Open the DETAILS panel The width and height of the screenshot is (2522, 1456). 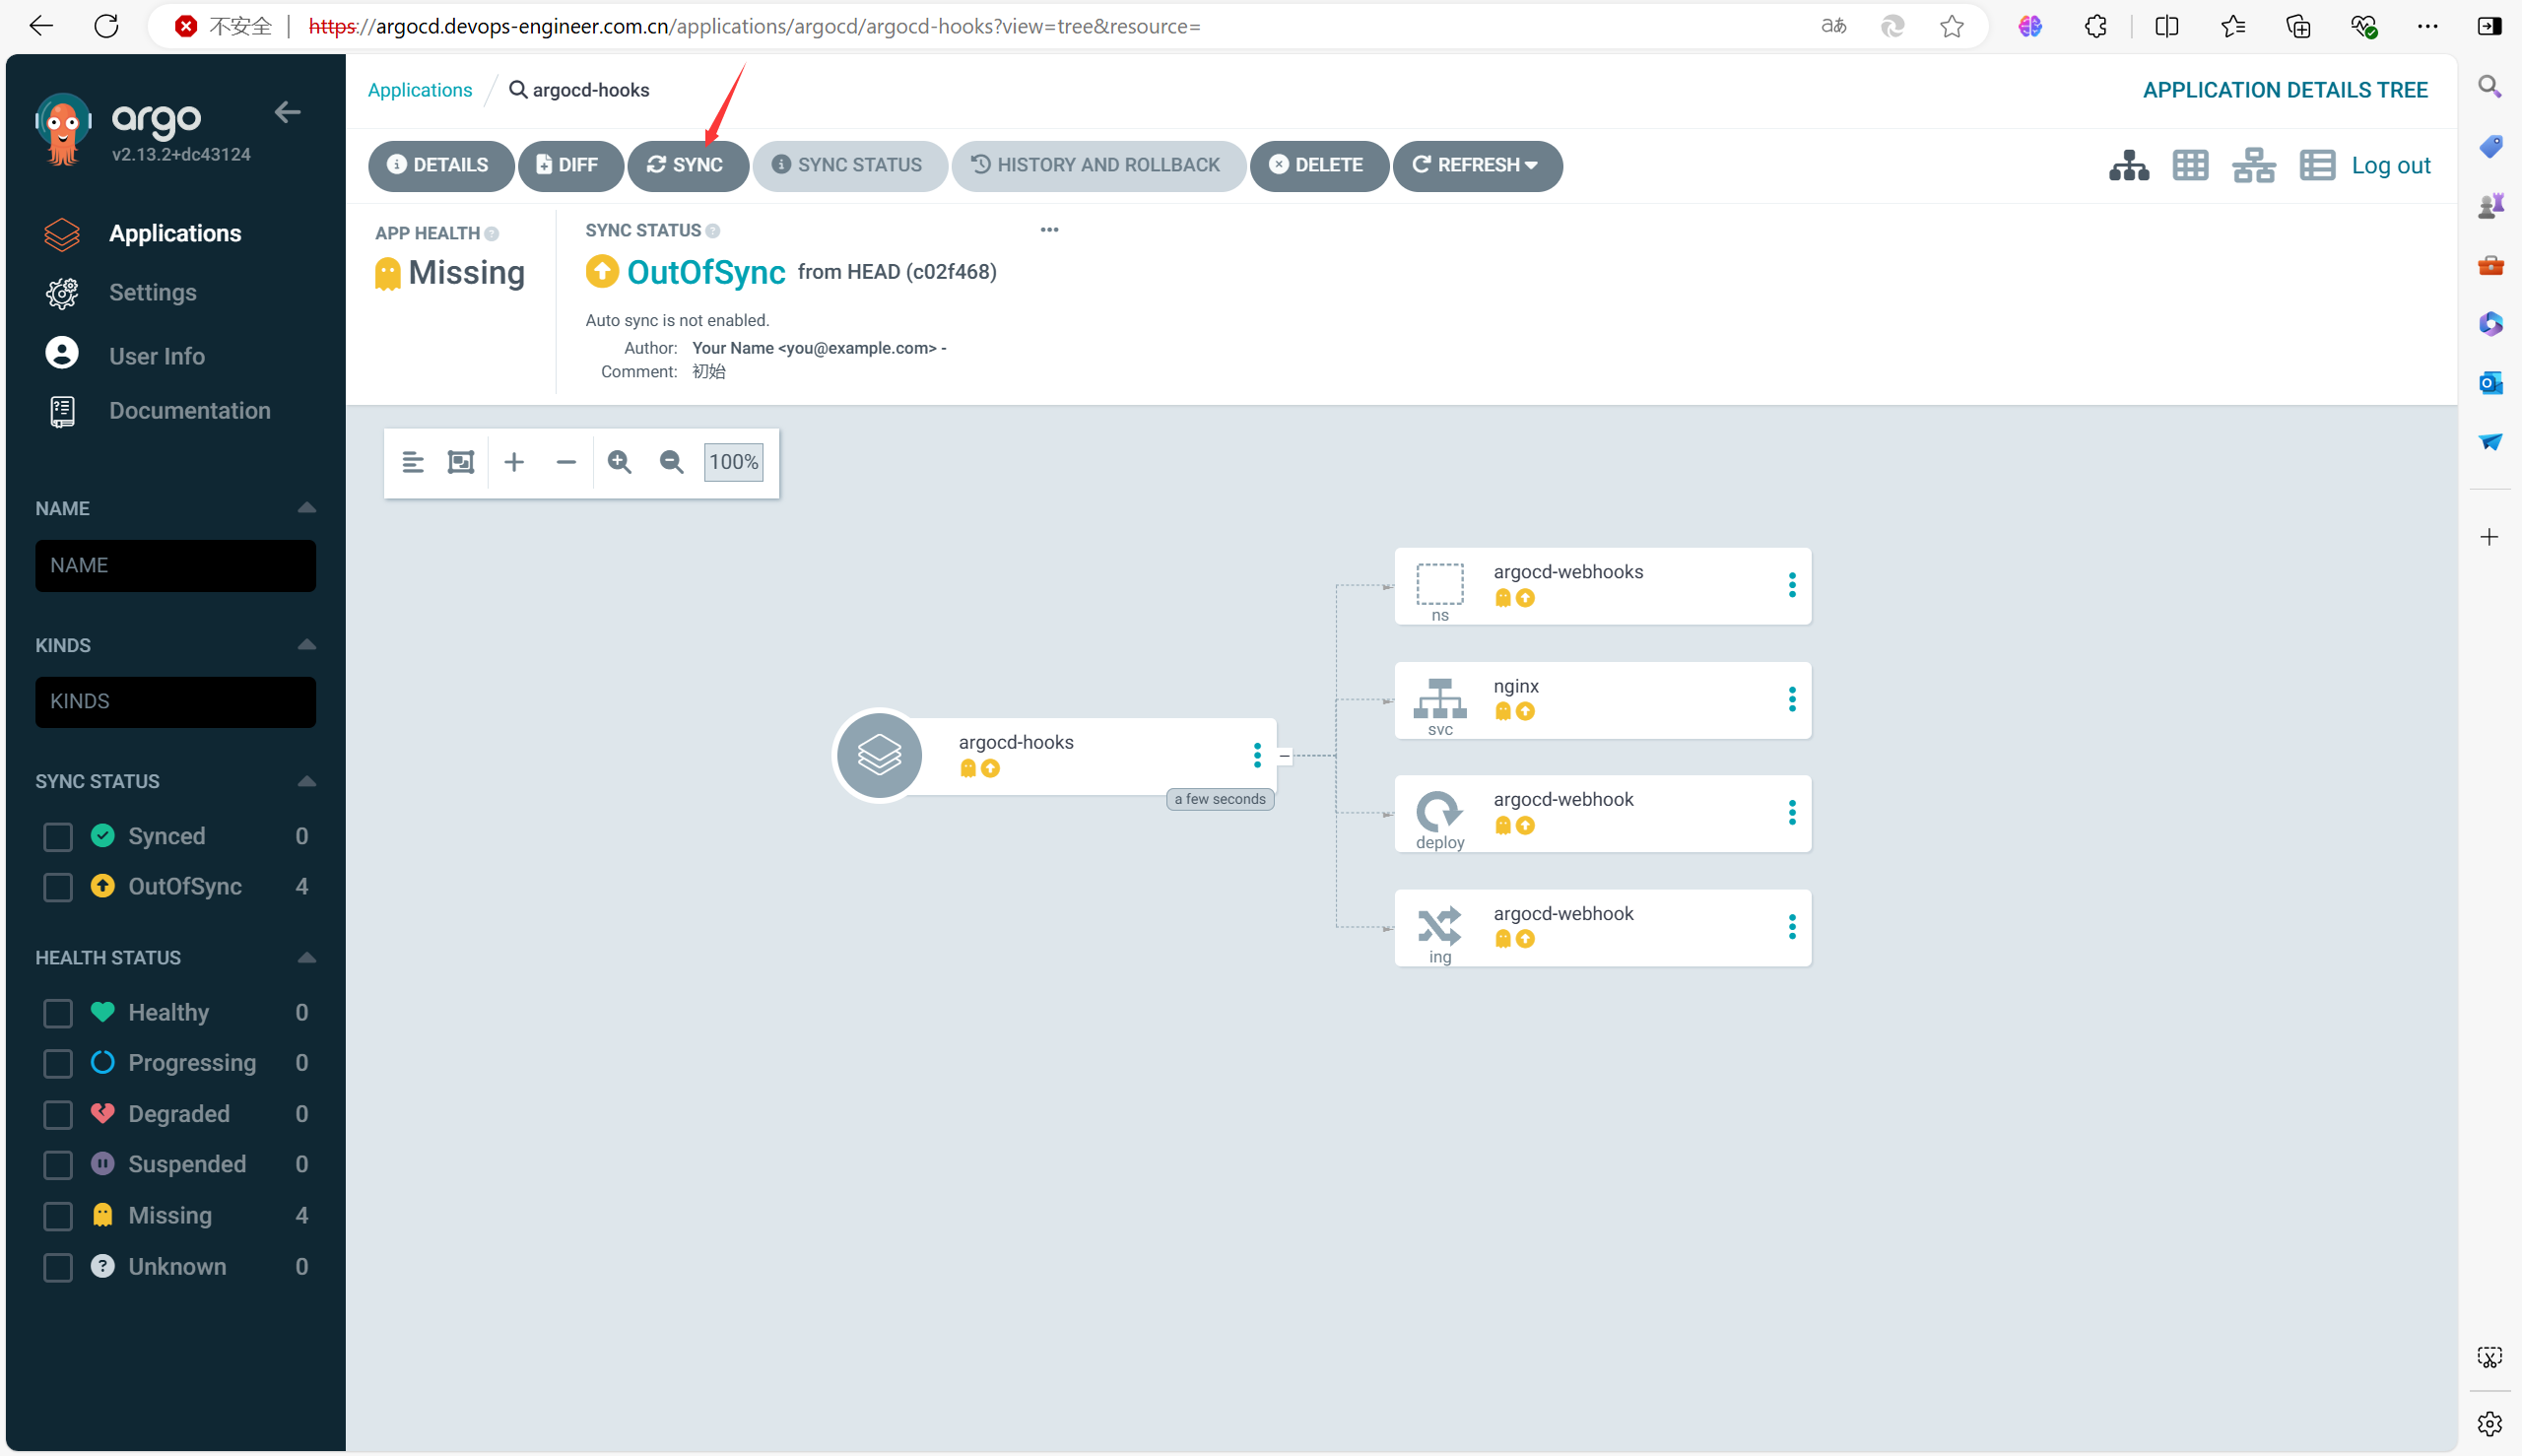(x=440, y=165)
